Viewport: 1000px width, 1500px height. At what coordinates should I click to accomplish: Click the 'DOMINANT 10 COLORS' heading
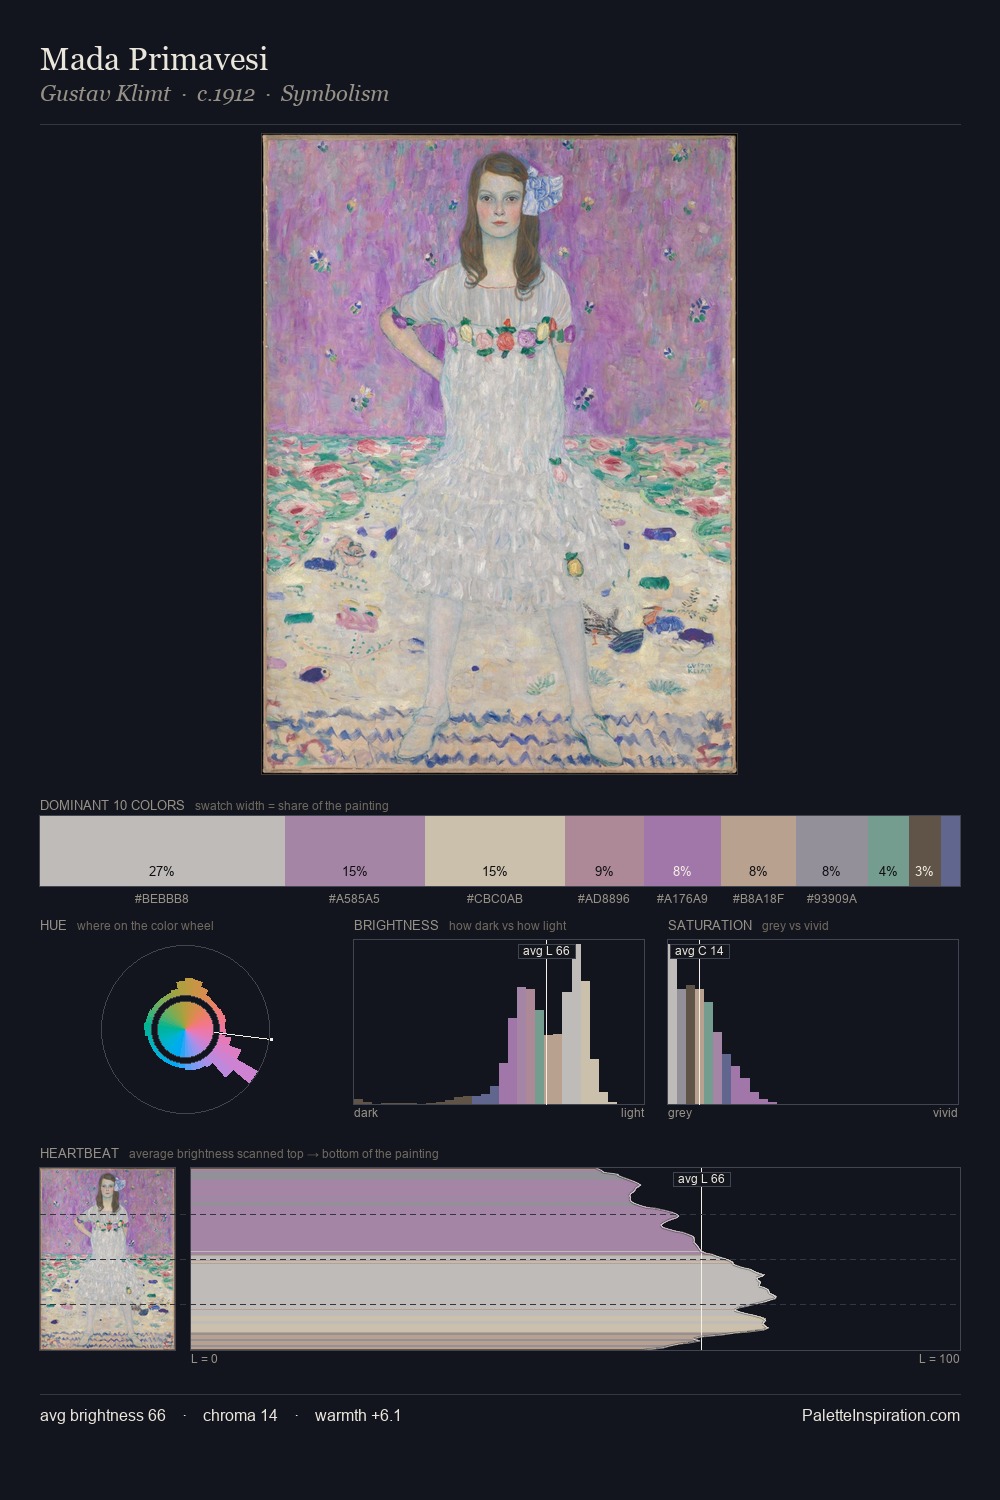112,805
